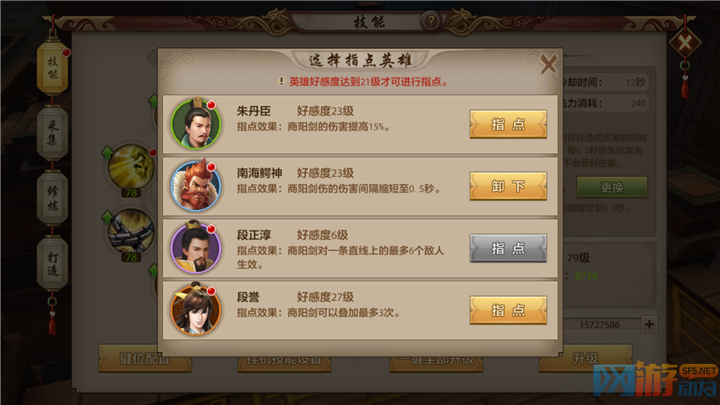Click 南海鳄神 hero portrait
Image resolution: width=720 pixels, height=405 pixels.
(x=196, y=186)
